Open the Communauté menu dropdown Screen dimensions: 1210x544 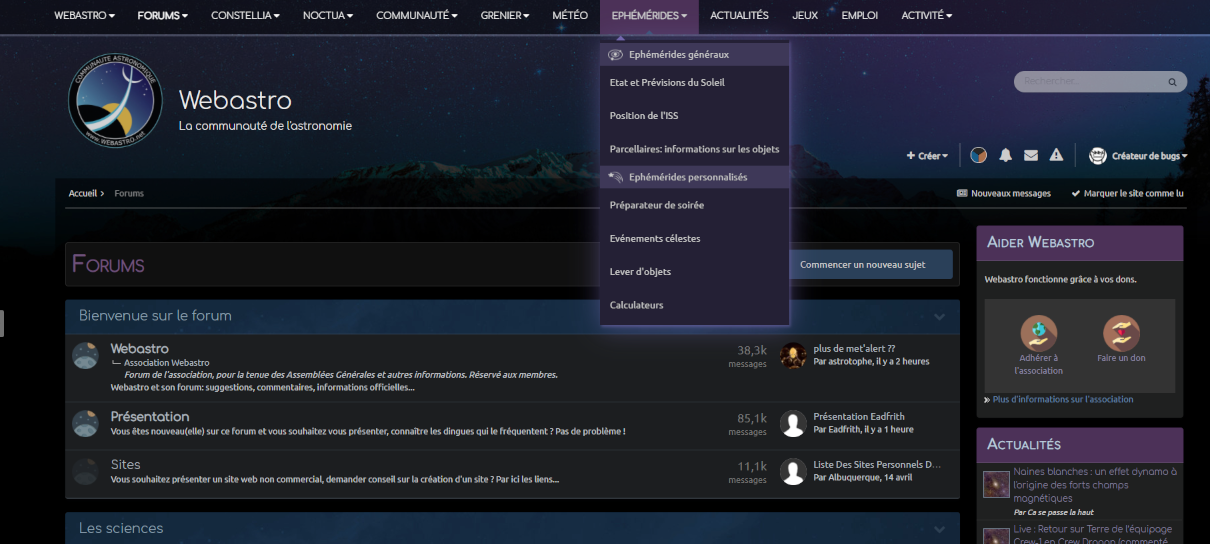416,16
